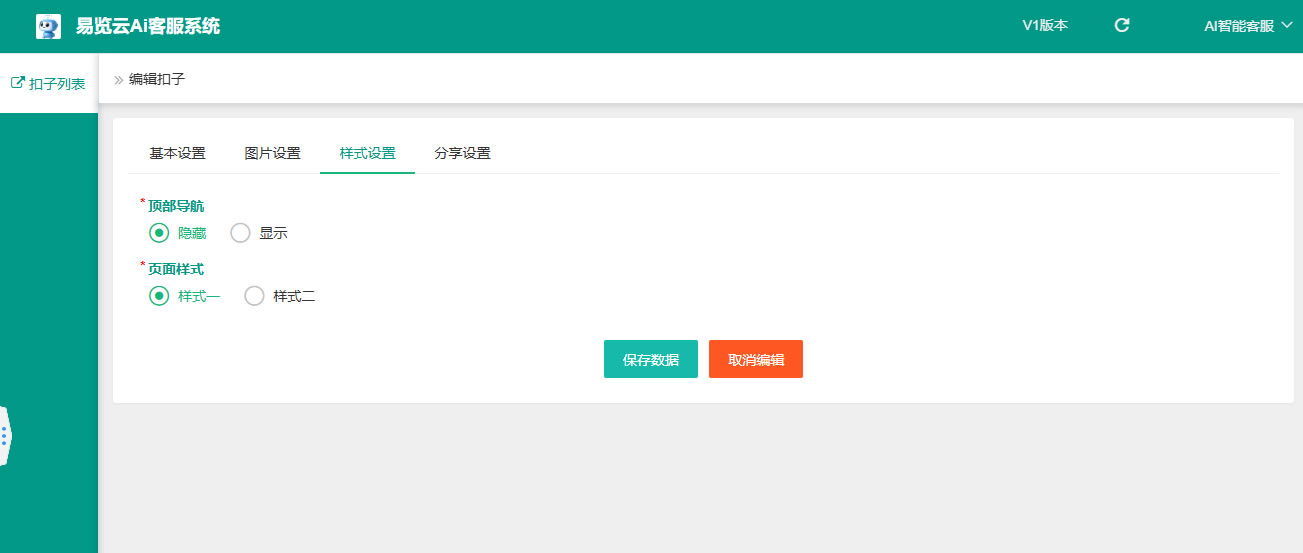Click the external-link icon beside 扣子列表
The height and width of the screenshot is (553, 1303).
coord(17,83)
